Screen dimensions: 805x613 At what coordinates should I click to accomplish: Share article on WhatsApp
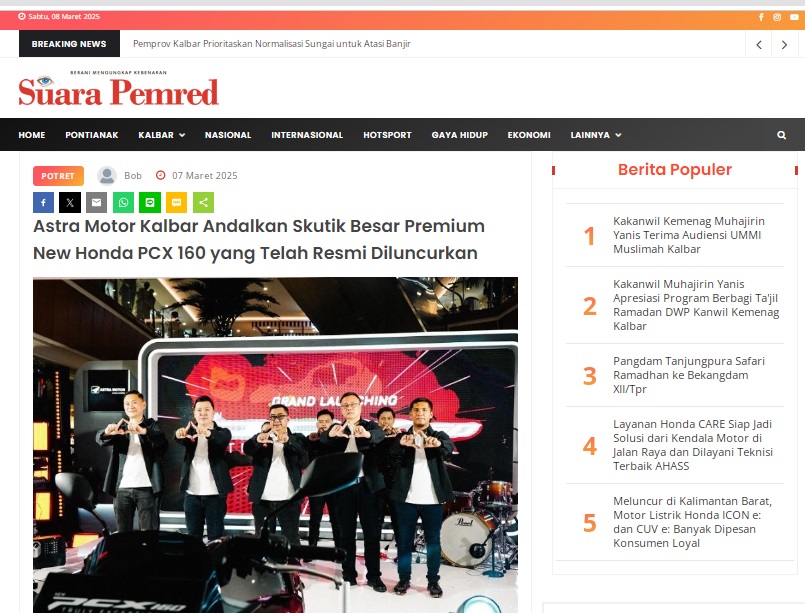(x=123, y=202)
